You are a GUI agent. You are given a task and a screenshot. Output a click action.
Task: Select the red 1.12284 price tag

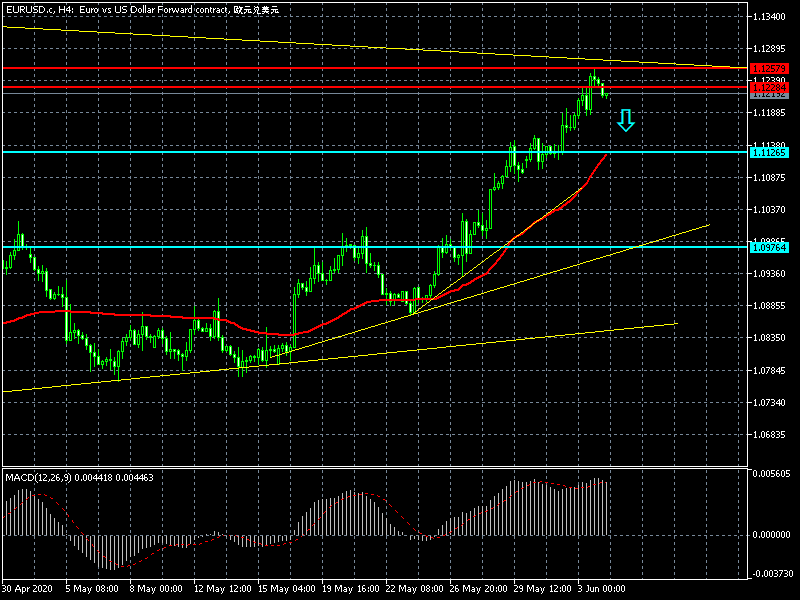tap(769, 88)
